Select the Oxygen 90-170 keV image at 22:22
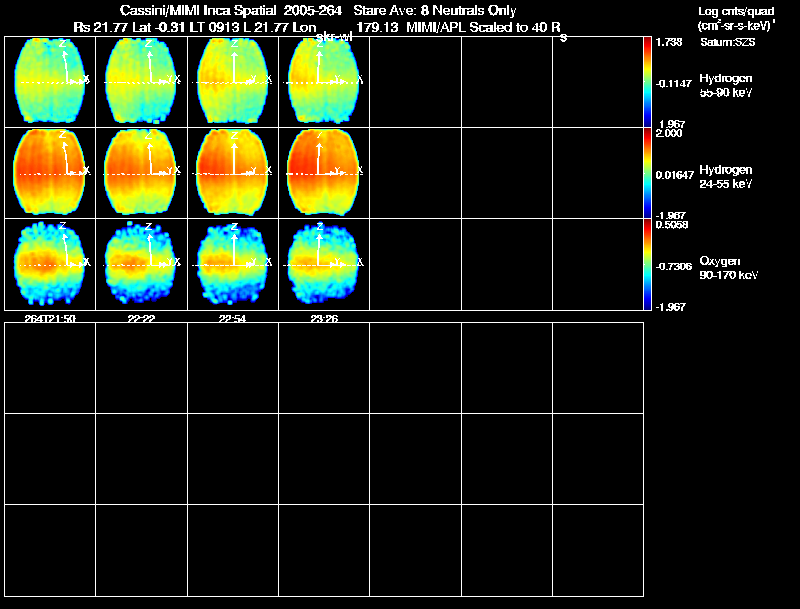 (141, 264)
